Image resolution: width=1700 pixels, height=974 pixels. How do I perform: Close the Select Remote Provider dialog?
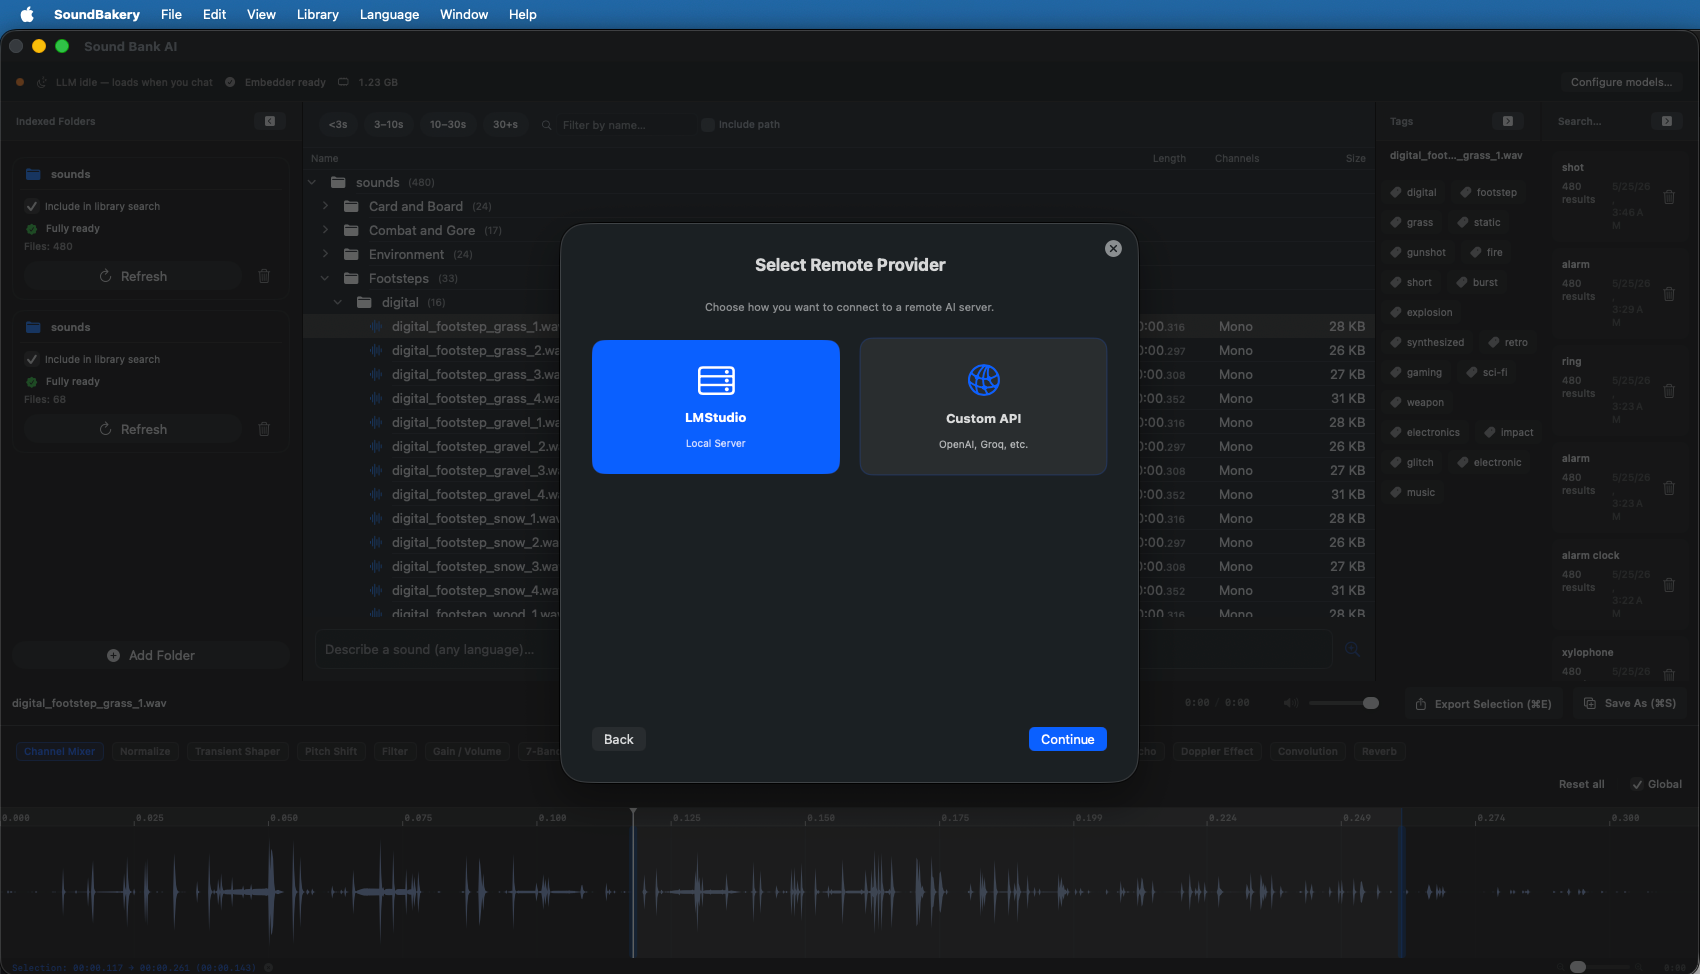tap(1113, 249)
